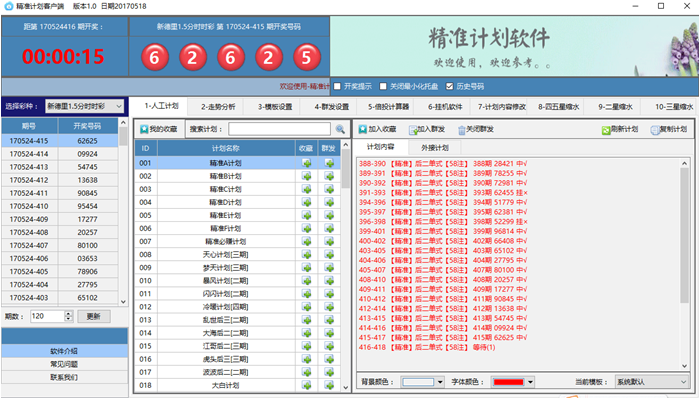
Task: Click group-send icon for plan 003
Action: pyautogui.click(x=329, y=189)
